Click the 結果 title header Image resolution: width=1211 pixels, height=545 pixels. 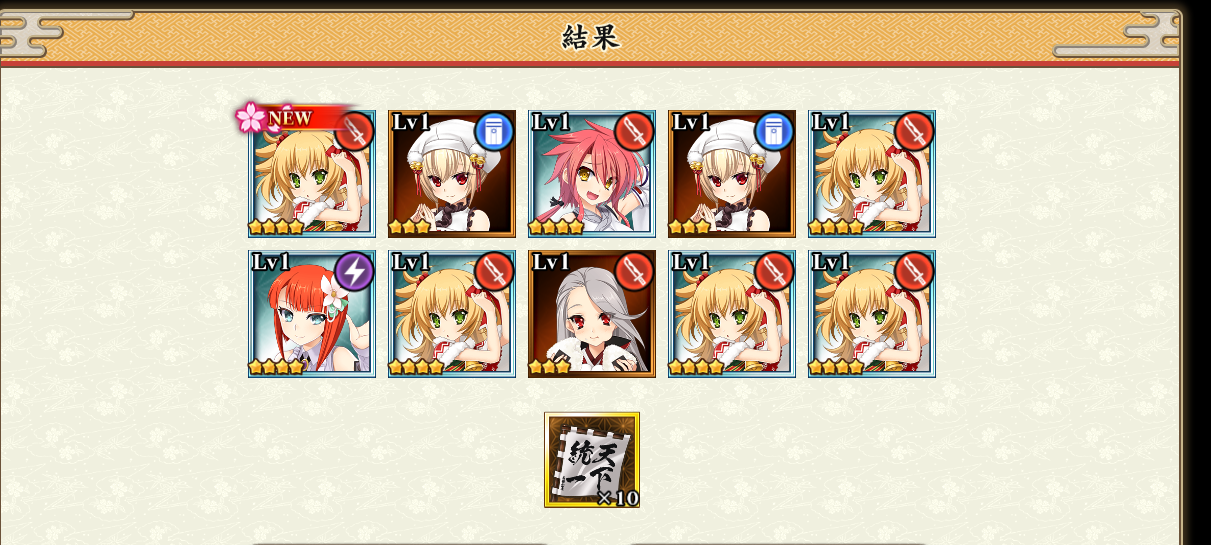coord(591,38)
